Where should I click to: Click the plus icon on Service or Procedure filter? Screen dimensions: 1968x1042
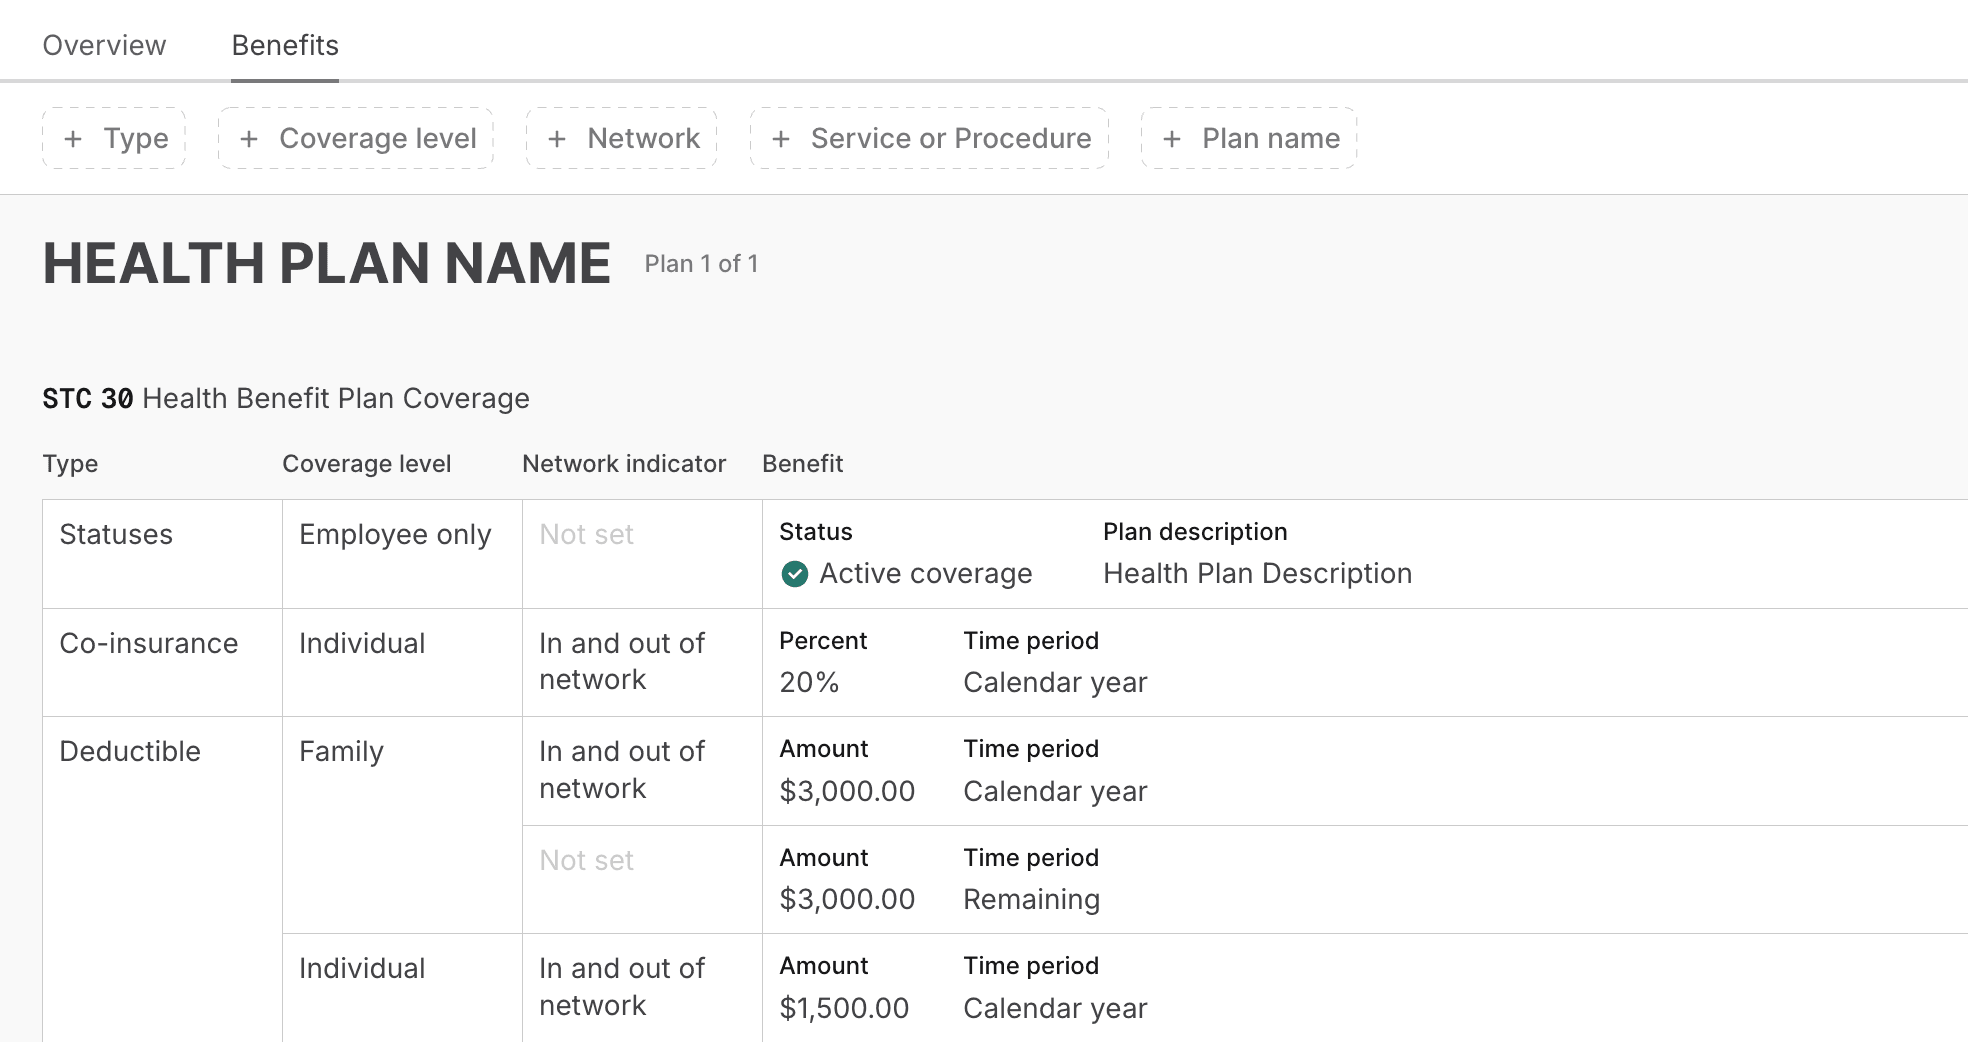click(x=780, y=138)
